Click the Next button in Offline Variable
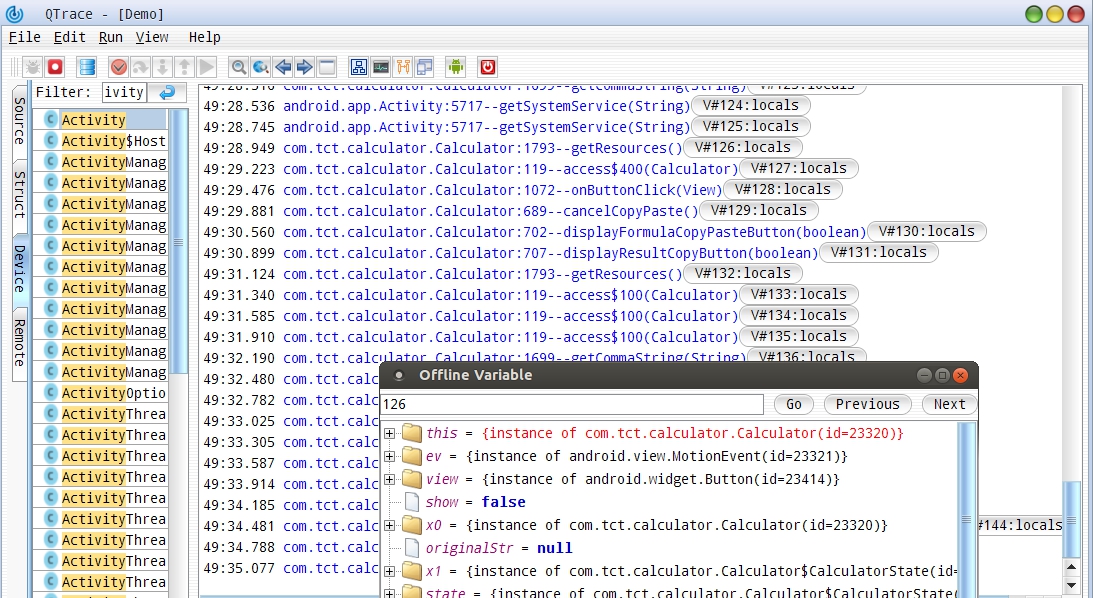Image resolution: width=1093 pixels, height=598 pixels. 948,404
